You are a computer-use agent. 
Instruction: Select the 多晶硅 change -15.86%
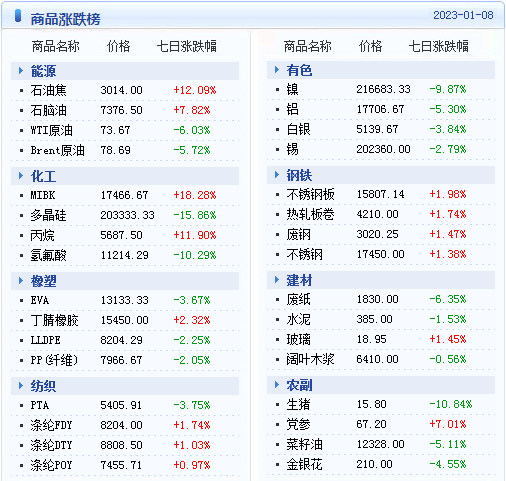coord(195,215)
